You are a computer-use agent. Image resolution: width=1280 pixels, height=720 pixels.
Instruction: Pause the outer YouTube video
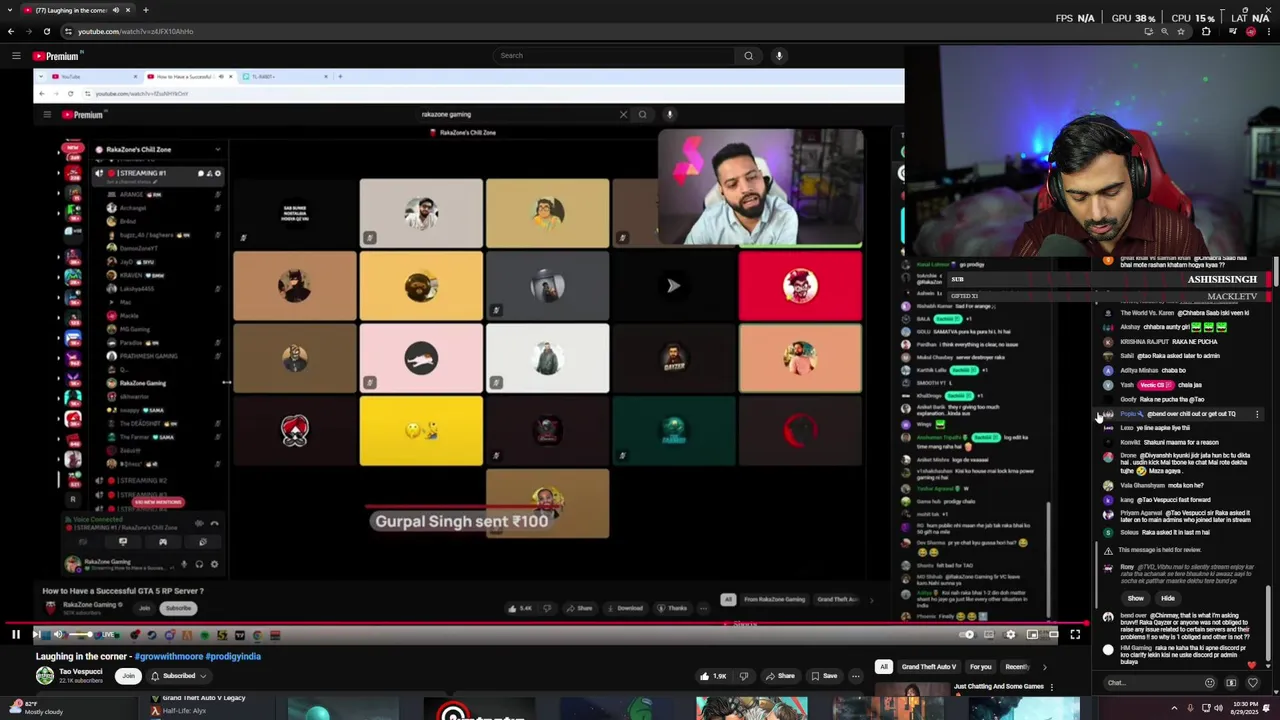tap(16, 634)
